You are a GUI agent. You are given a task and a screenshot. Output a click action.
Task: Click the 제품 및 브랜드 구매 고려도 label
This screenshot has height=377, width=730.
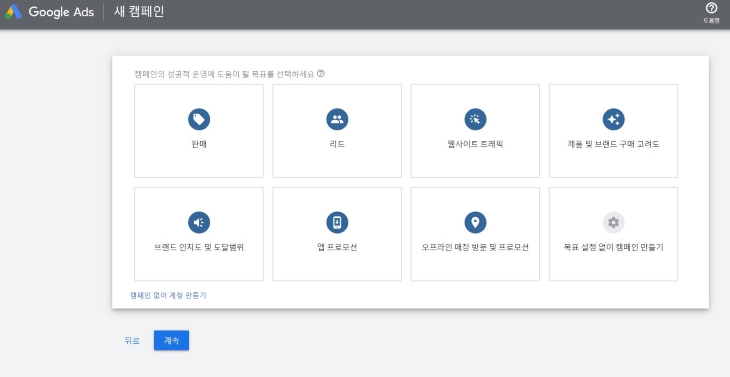click(613, 144)
